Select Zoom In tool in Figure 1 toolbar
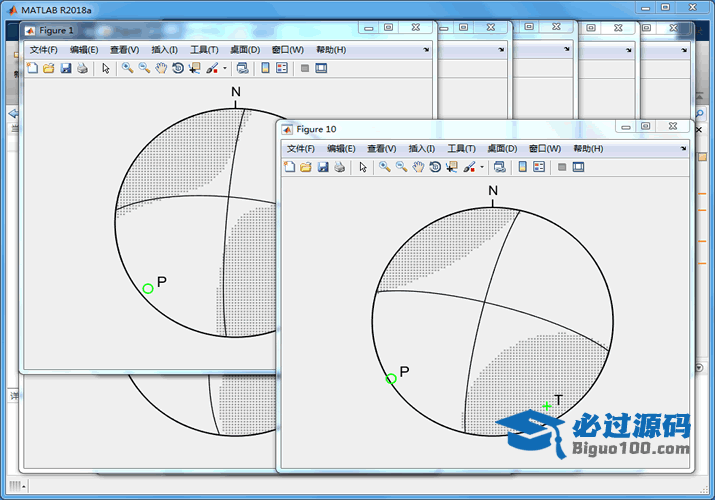The width and height of the screenshot is (715, 500). point(128,68)
